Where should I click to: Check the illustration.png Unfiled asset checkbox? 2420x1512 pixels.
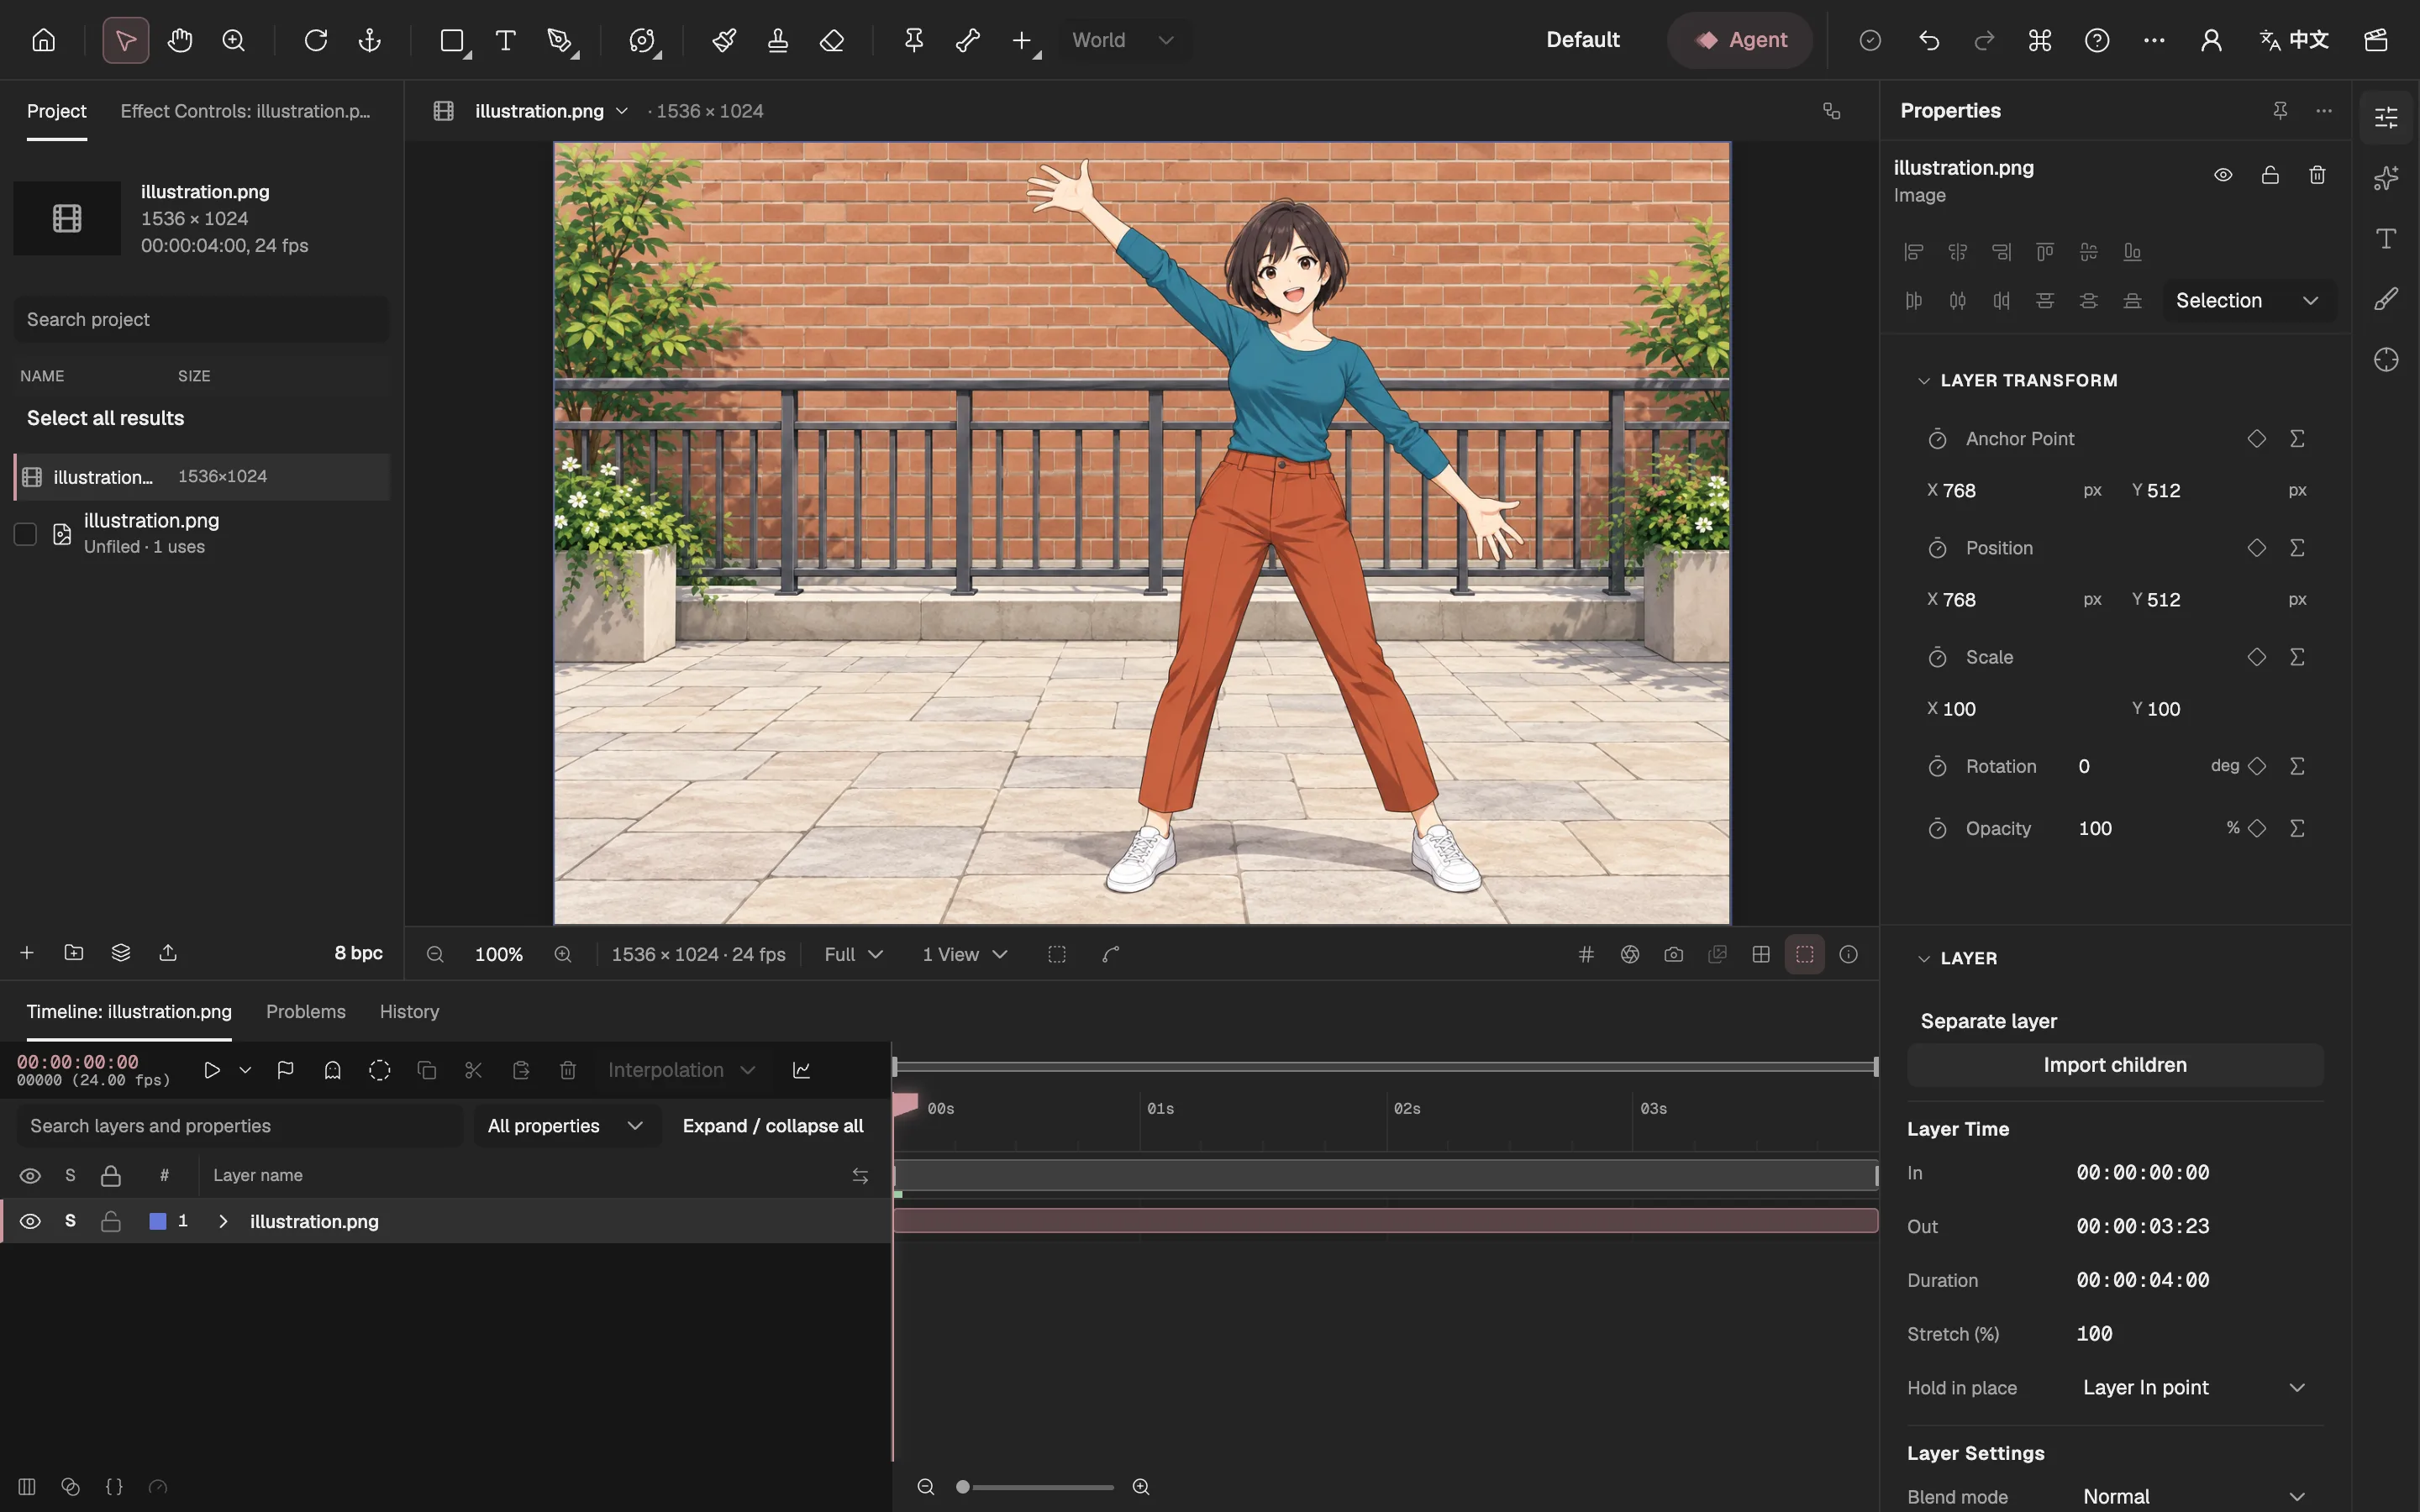click(x=25, y=534)
